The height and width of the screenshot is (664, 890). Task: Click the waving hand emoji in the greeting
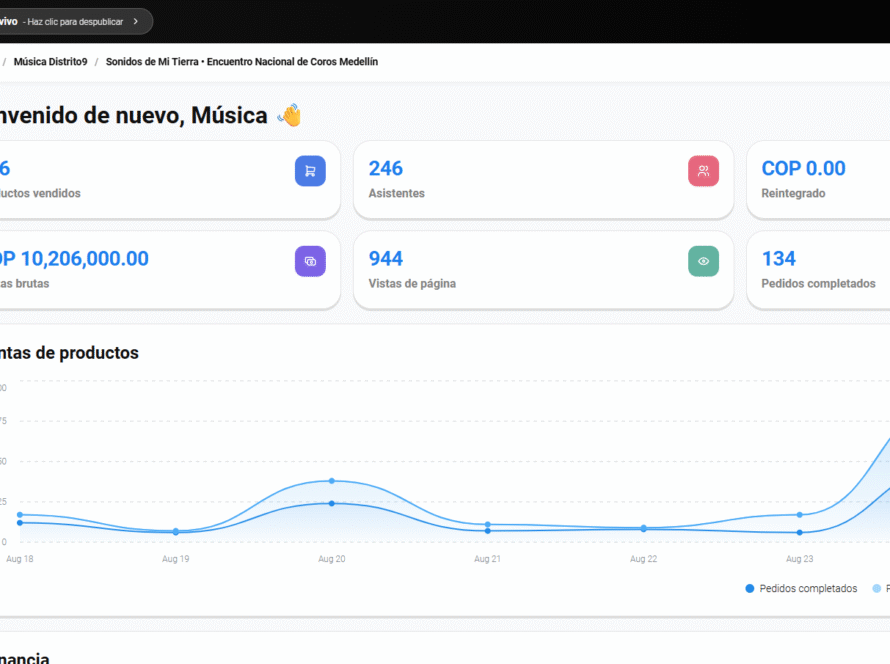coord(289,116)
